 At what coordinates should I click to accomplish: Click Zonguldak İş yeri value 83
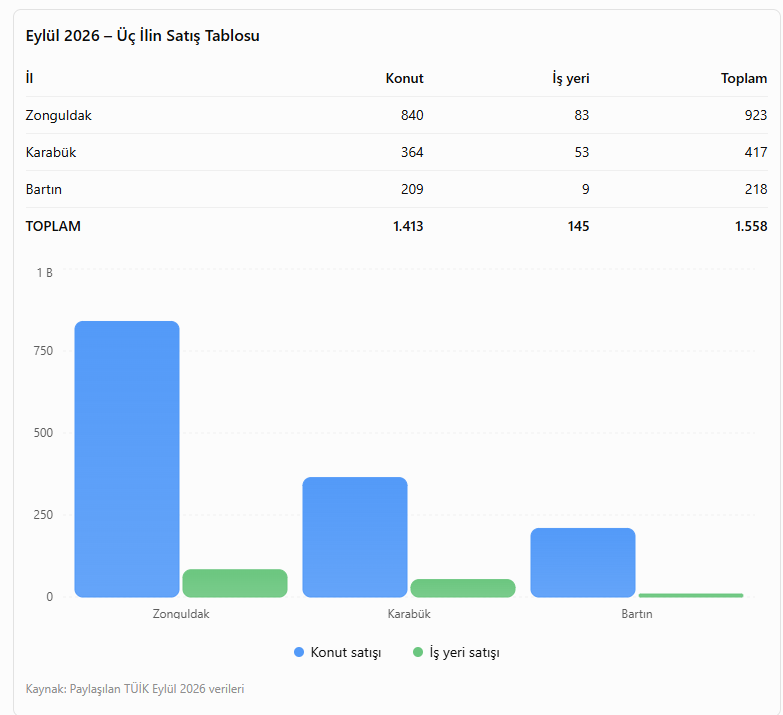point(582,115)
